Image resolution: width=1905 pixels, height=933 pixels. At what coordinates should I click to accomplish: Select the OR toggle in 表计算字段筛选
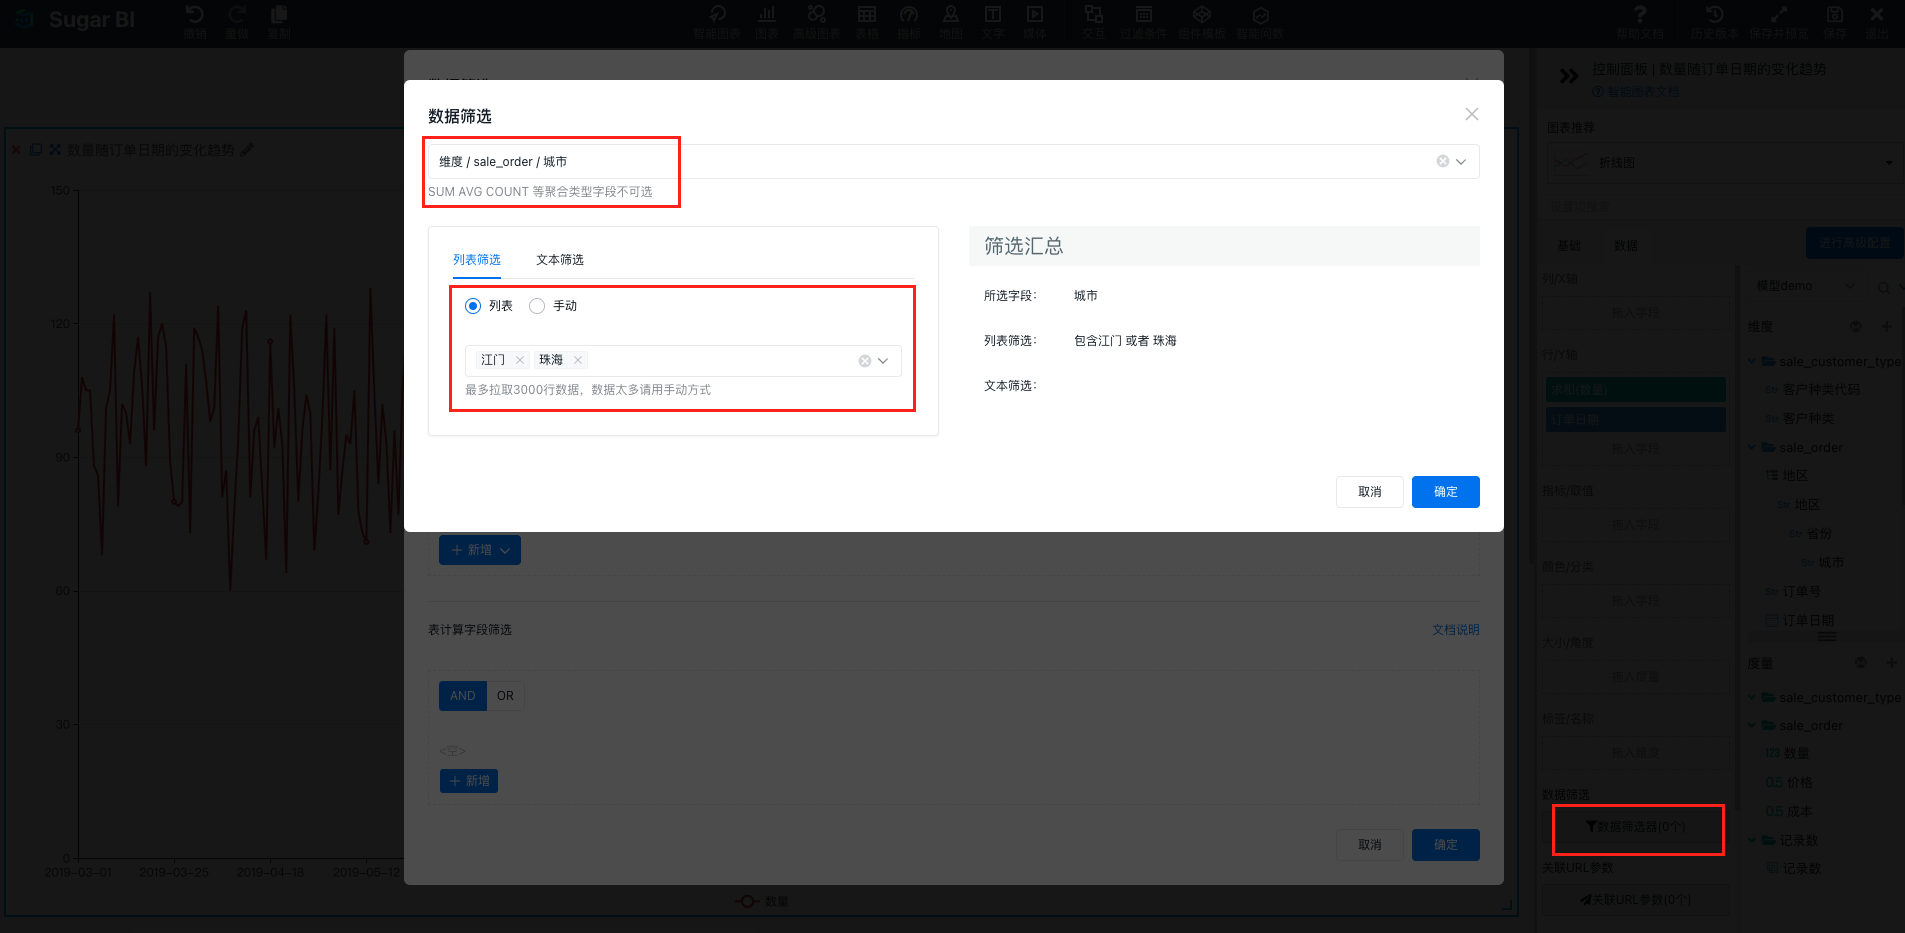pos(505,696)
